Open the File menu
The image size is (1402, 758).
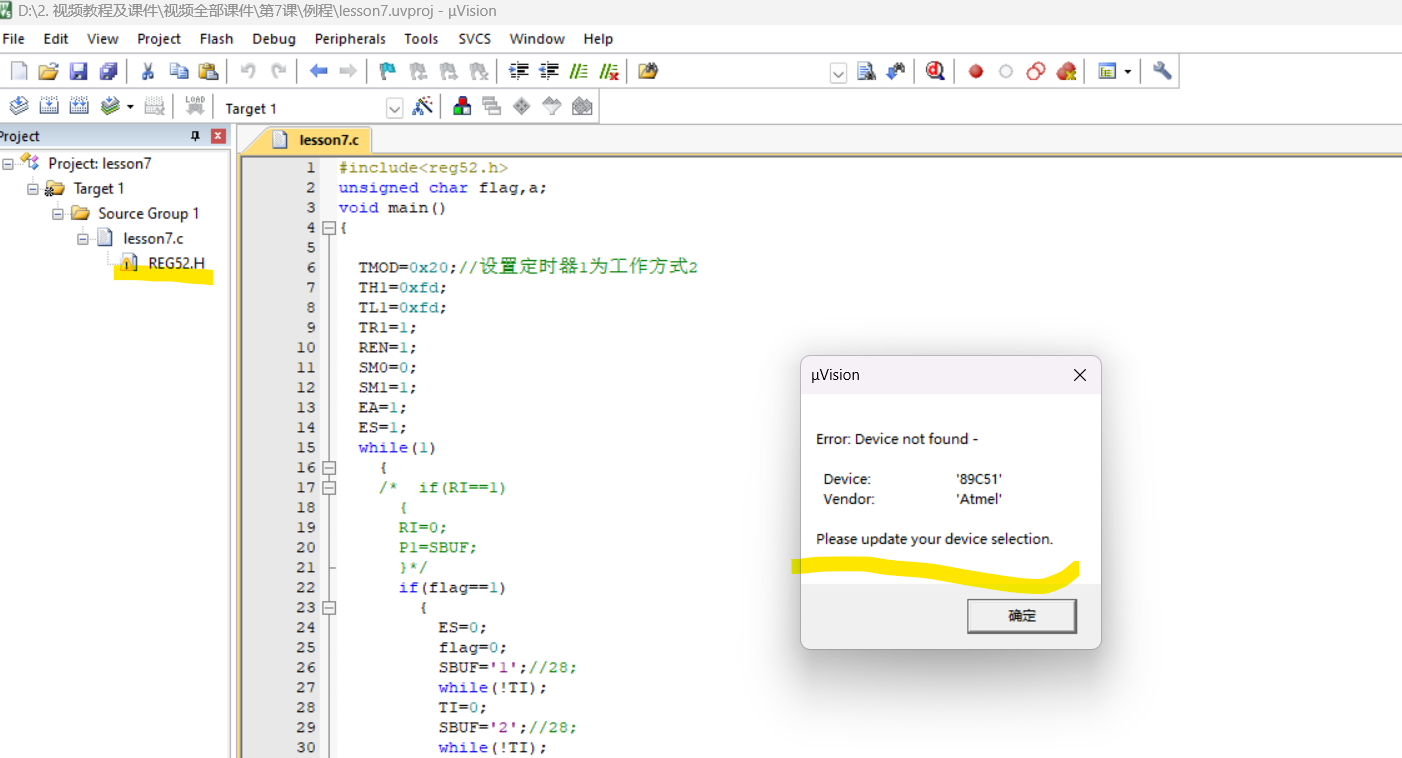(13, 39)
